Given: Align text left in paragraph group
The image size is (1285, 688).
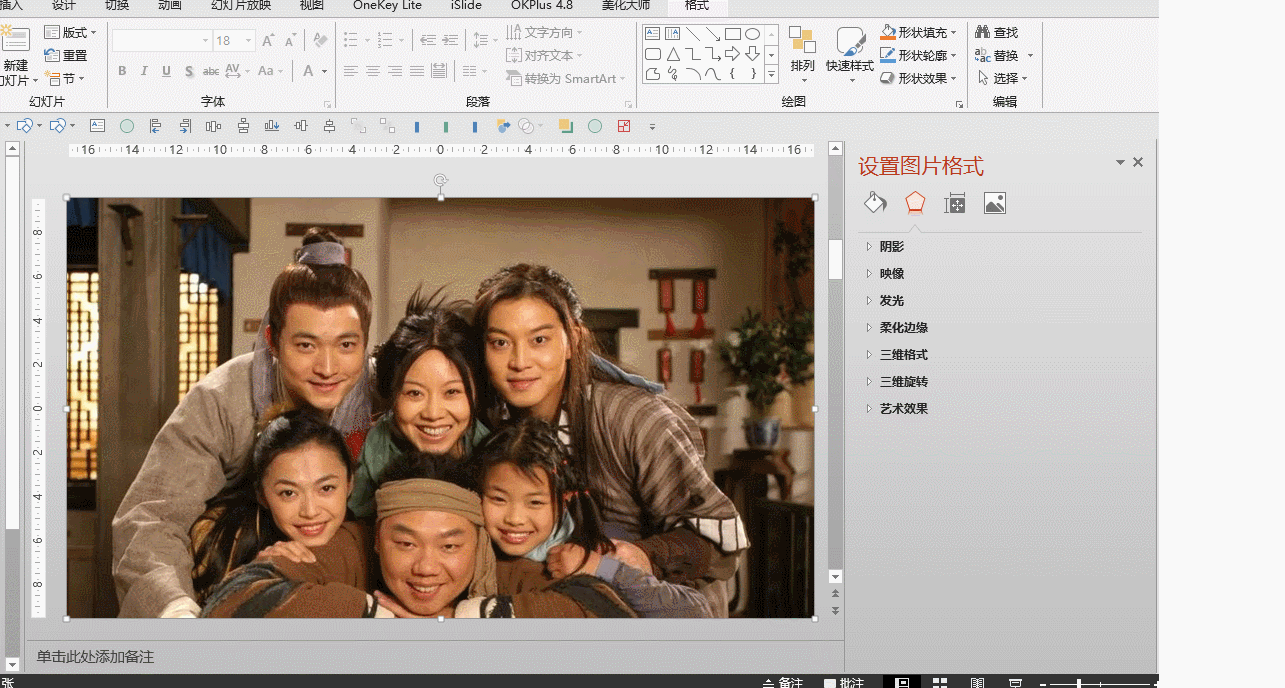Looking at the screenshot, I should click(x=351, y=71).
